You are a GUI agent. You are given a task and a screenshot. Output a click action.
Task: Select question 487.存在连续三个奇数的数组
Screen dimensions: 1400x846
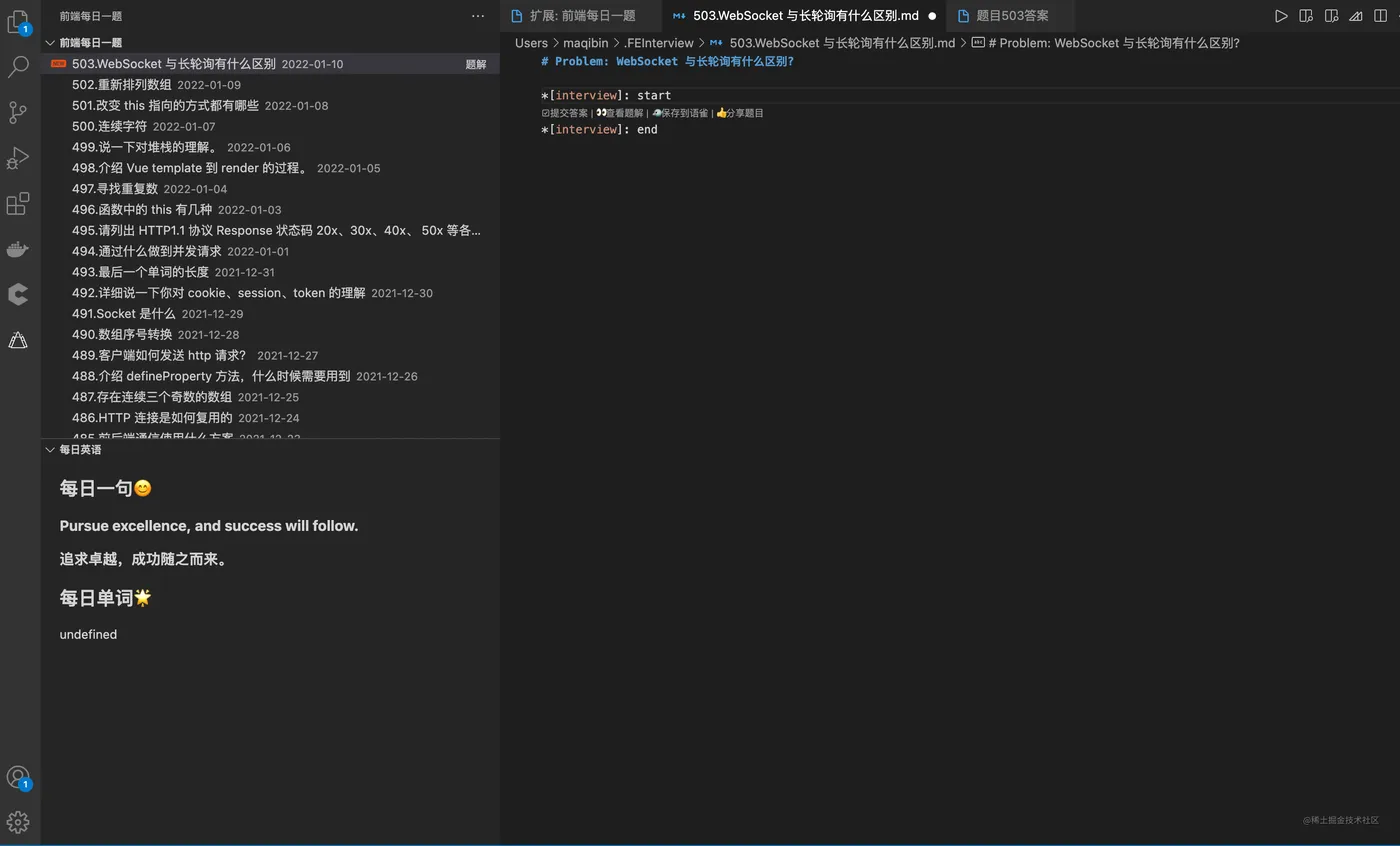click(x=270, y=397)
